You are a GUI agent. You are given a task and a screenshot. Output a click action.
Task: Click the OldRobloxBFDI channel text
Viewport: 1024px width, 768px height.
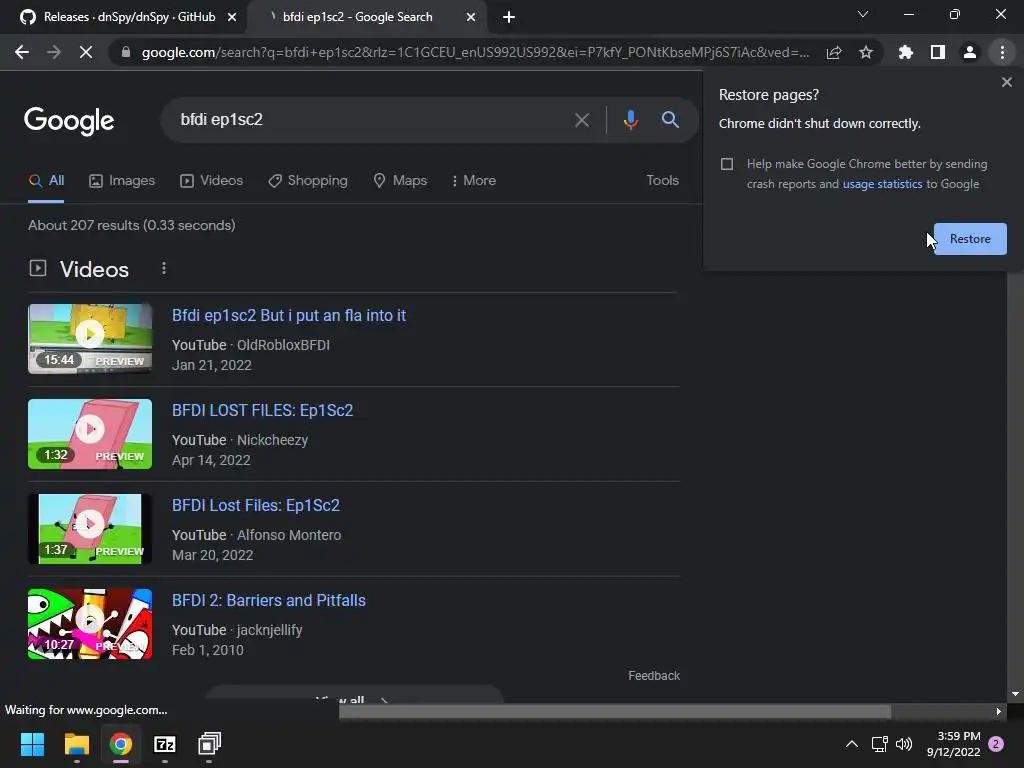tap(283, 345)
